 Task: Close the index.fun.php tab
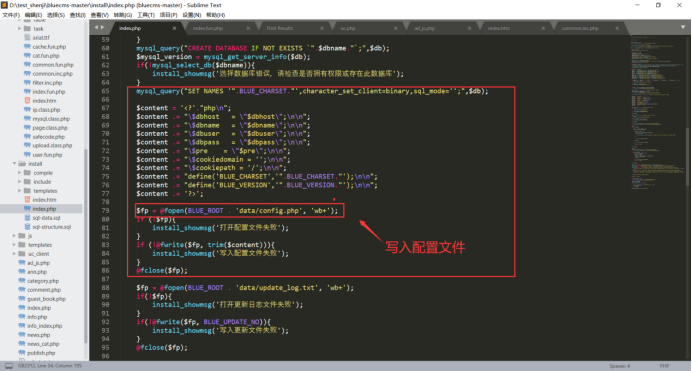tap(248, 28)
